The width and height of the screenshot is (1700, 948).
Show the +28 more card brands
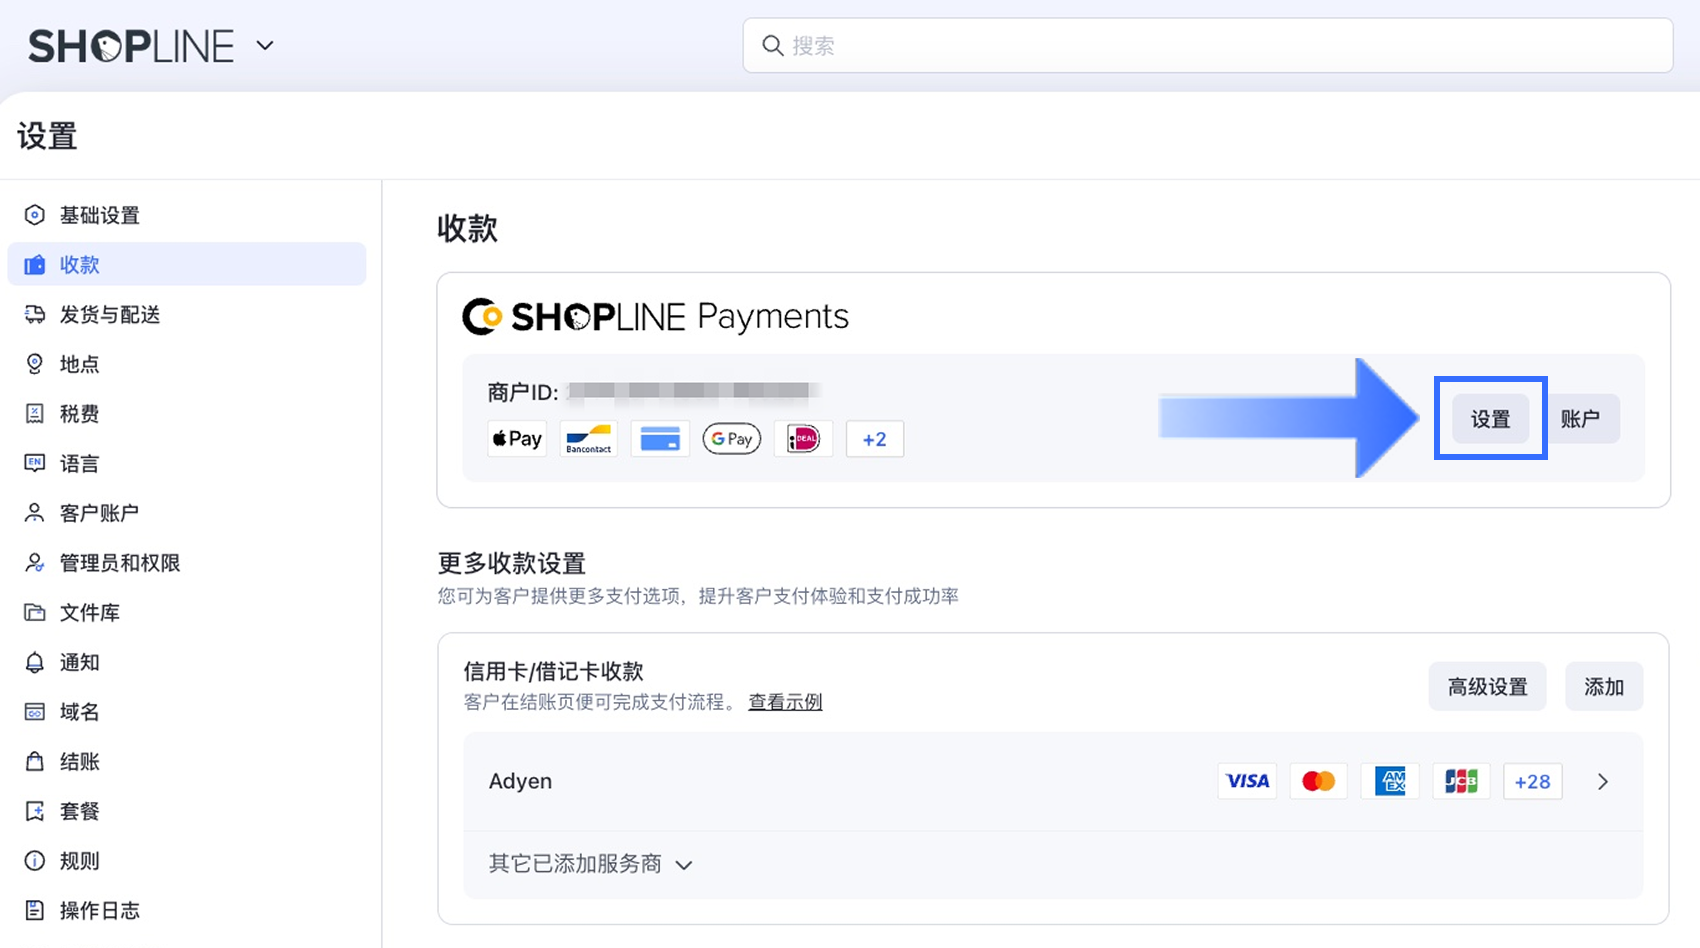pos(1533,781)
